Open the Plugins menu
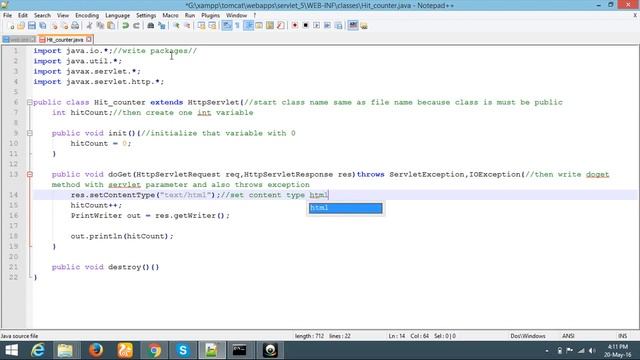This screenshot has height=360, width=640. tap(211, 16)
